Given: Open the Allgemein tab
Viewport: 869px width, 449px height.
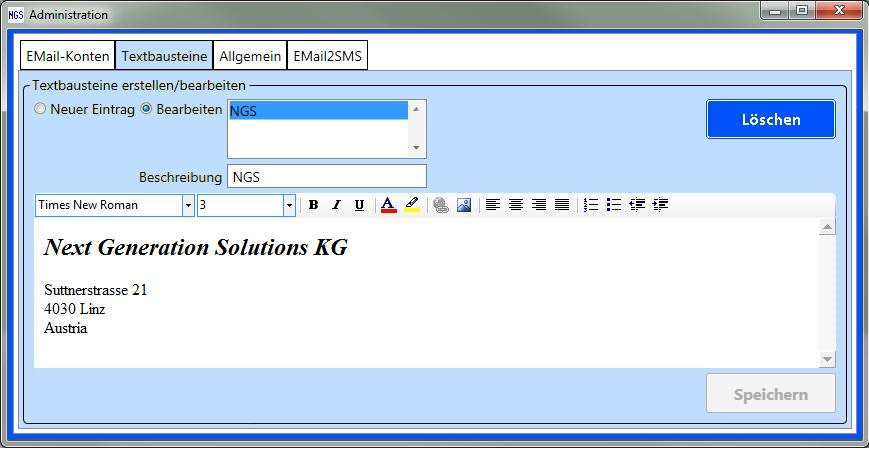Looking at the screenshot, I should (250, 55).
